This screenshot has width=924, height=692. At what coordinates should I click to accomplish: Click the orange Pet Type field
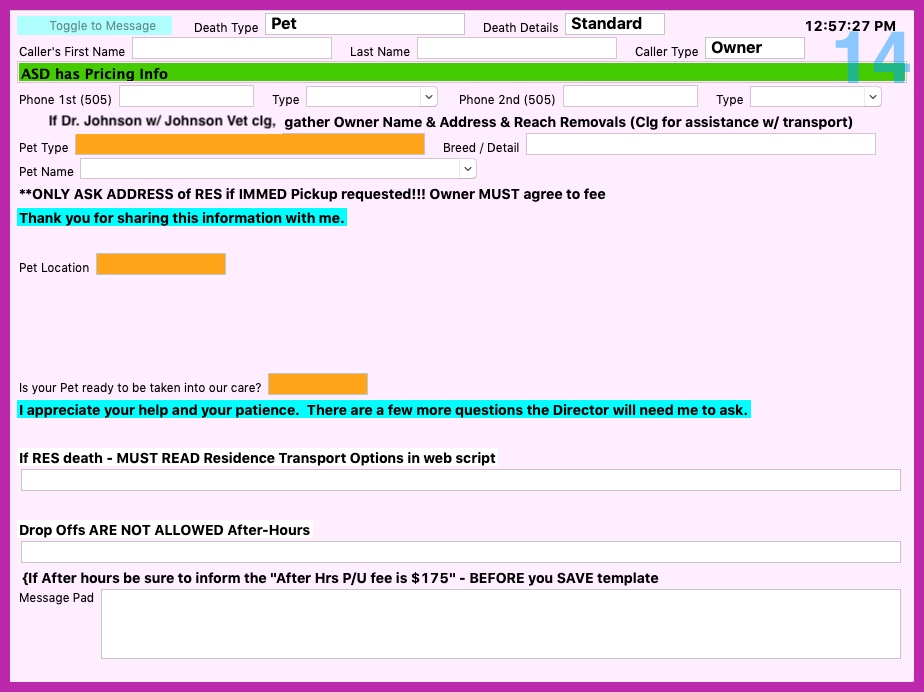(250, 144)
